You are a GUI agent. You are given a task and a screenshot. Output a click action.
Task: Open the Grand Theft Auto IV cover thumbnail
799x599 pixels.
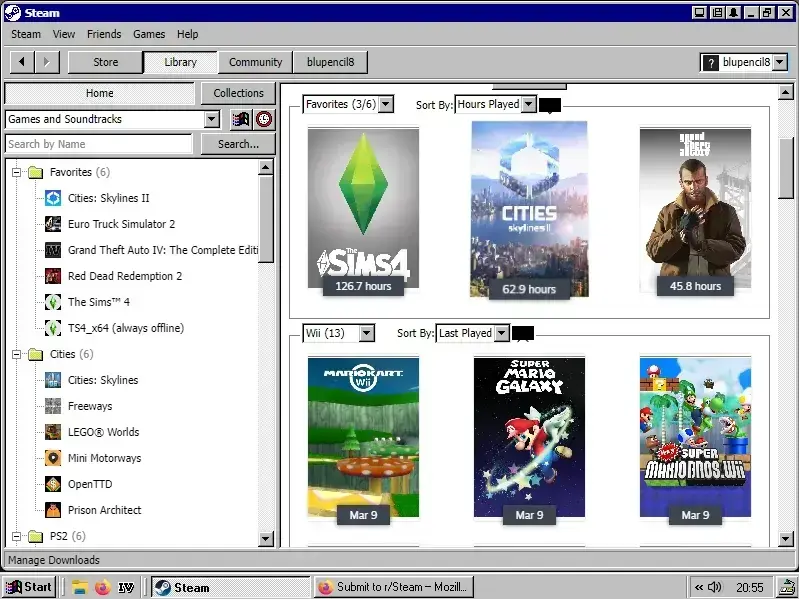[695, 209]
